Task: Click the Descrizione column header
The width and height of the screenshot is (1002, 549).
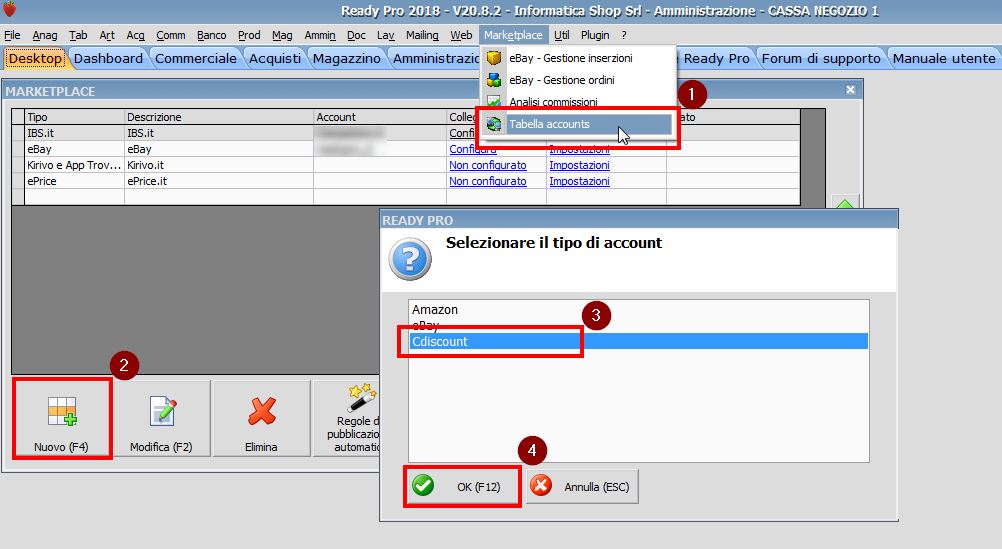Action: click(219, 117)
